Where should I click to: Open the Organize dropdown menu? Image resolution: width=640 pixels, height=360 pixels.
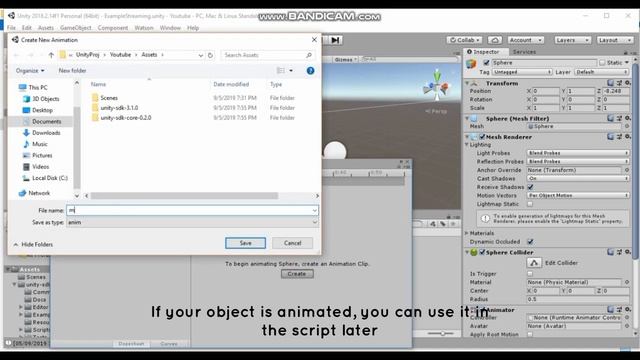(x=30, y=71)
